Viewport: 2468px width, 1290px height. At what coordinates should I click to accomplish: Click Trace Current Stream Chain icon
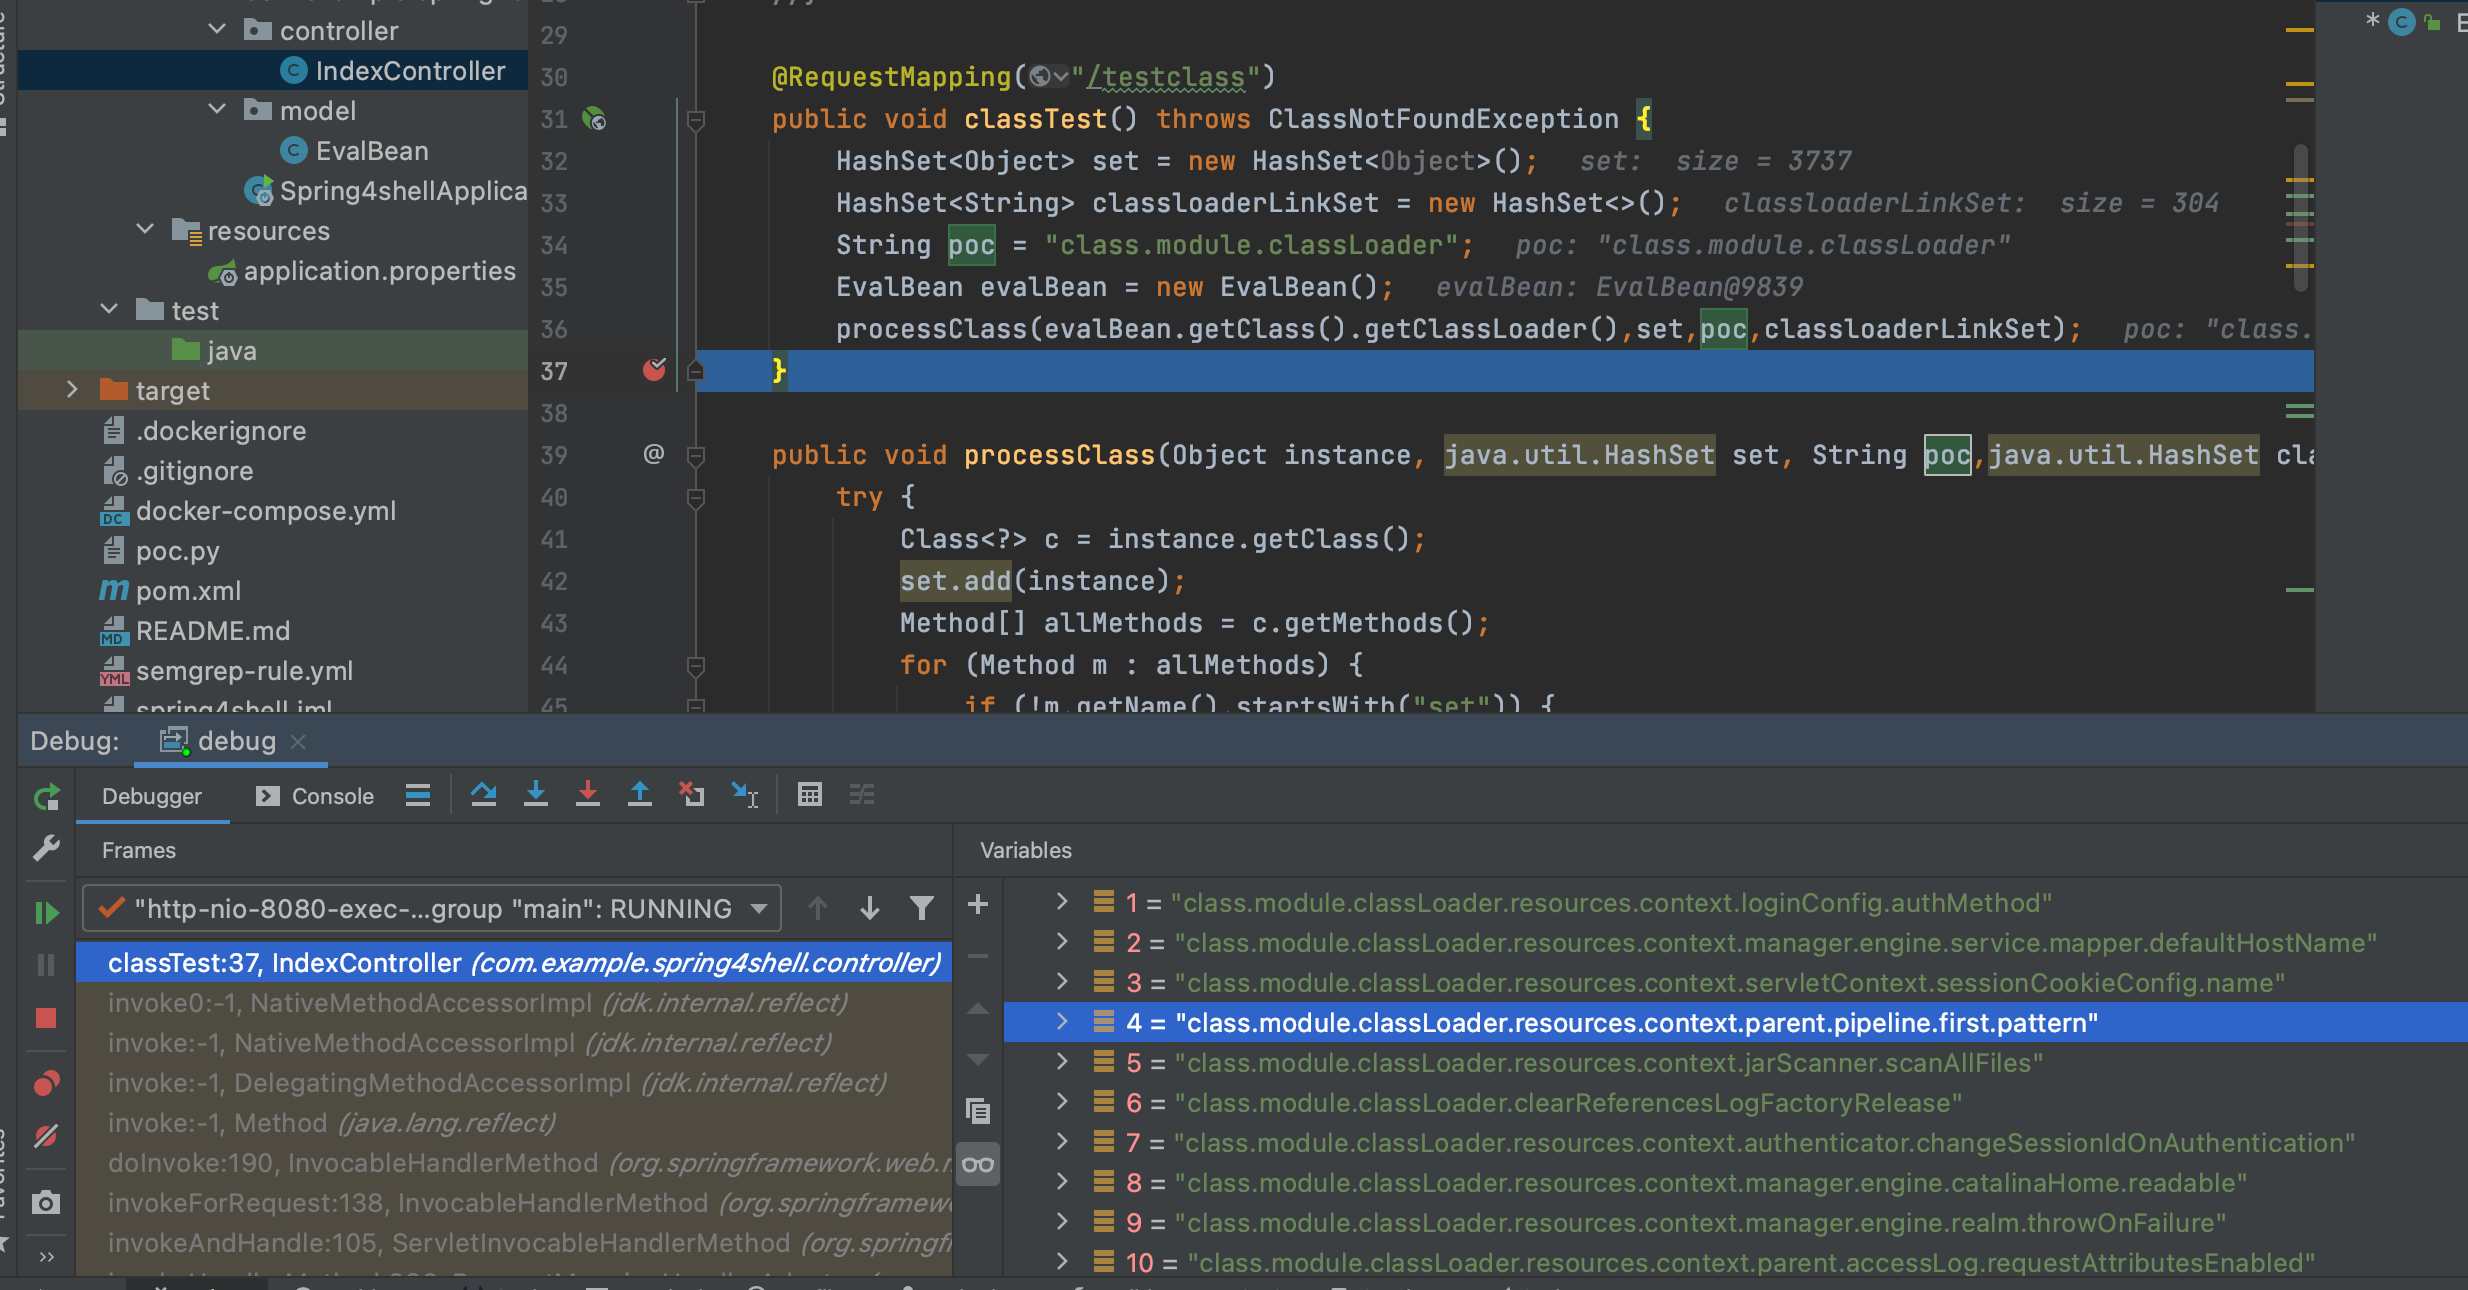coord(862,795)
